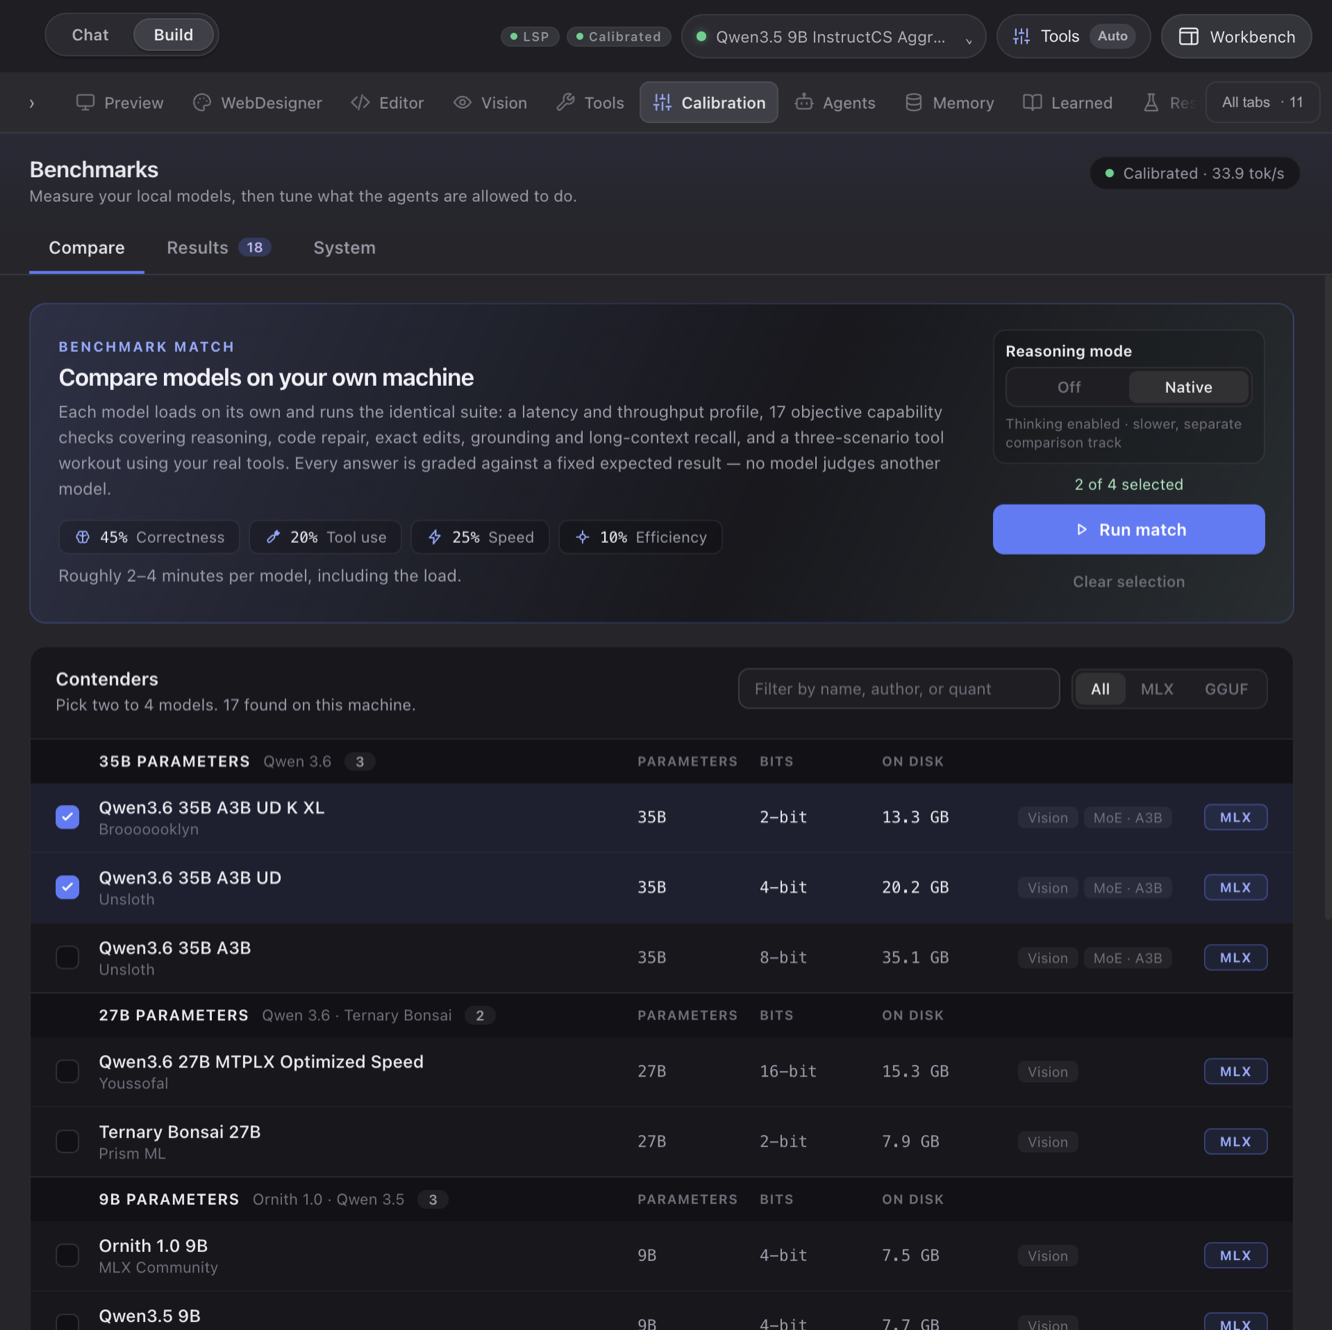Set Reasoning mode to Off
The width and height of the screenshot is (1332, 1330).
click(1069, 387)
